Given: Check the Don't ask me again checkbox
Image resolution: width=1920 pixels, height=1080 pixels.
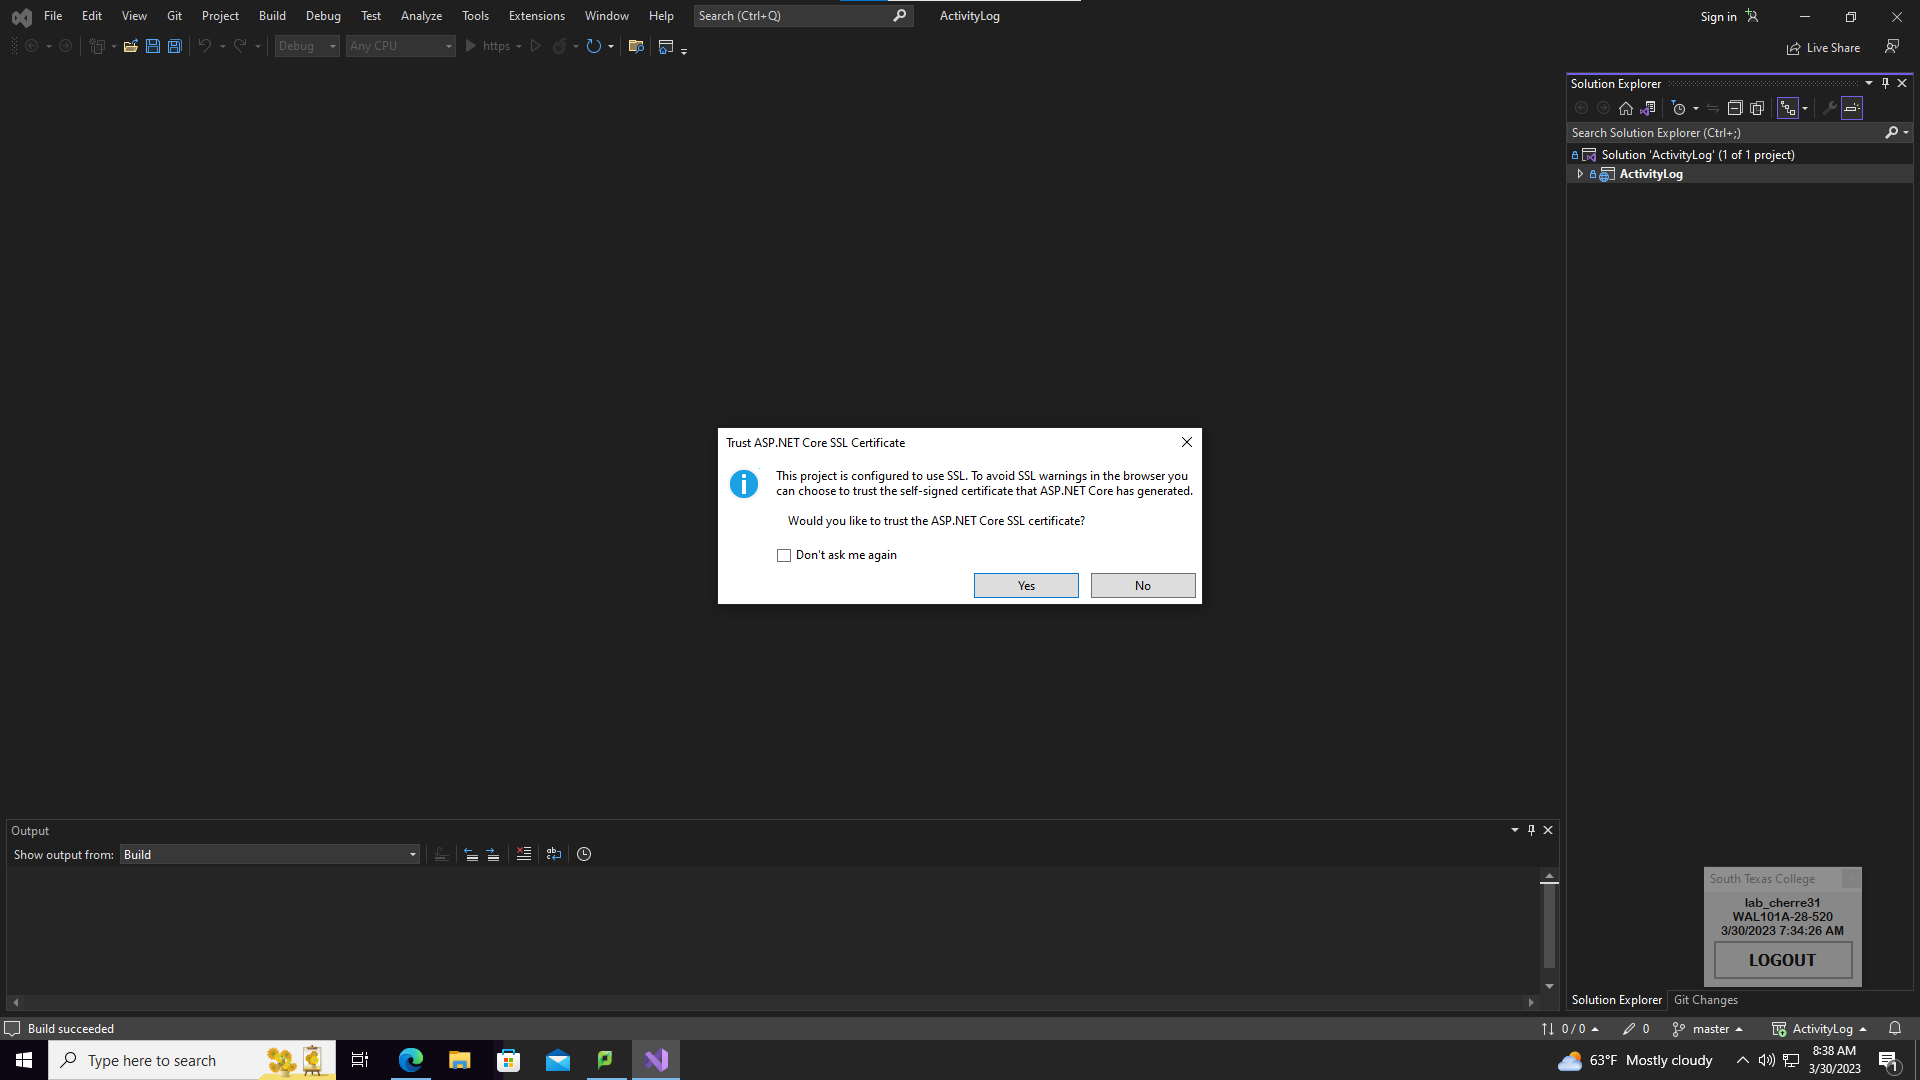Looking at the screenshot, I should tap(784, 555).
